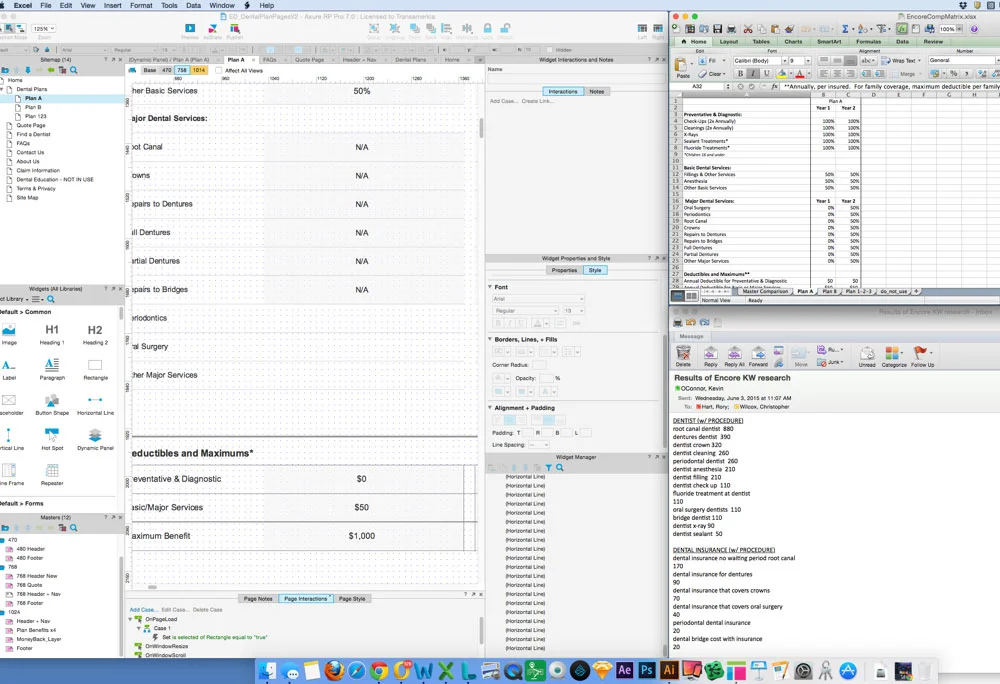1000x684 pixels.
Task: Click the Cut scissors icon in Excel
Action: [748, 29]
